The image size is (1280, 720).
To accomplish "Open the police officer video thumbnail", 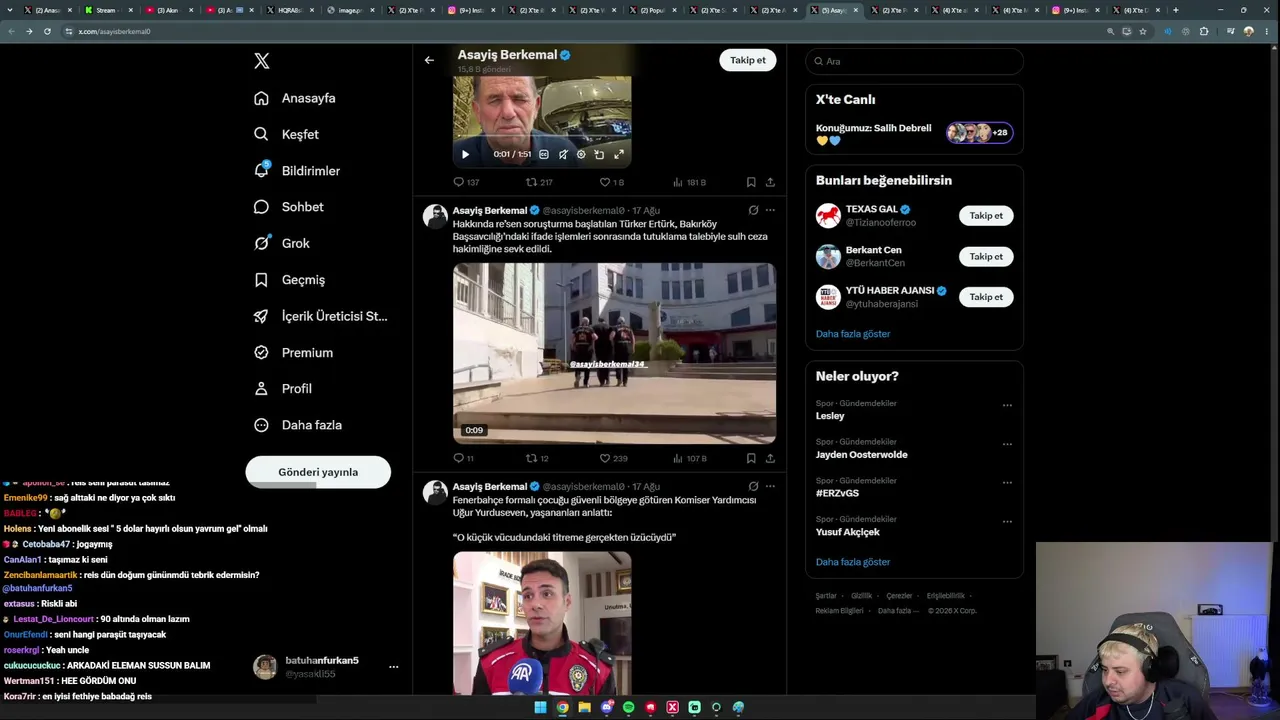I will (542, 623).
